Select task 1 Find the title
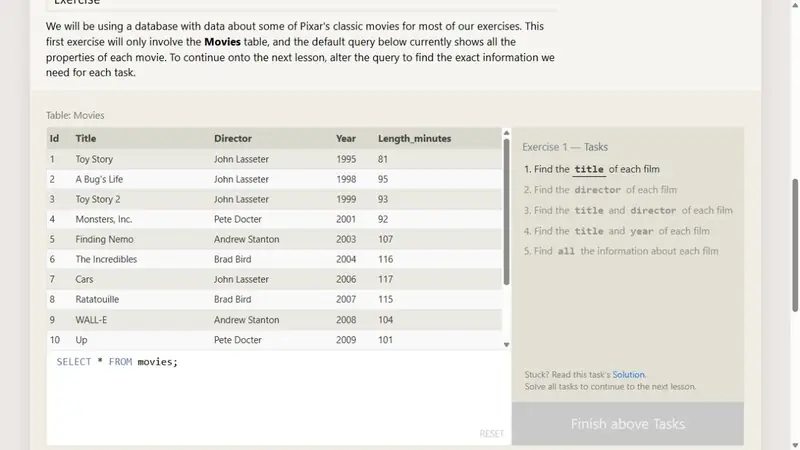Screen dimensions: 800x450 click(x=592, y=169)
